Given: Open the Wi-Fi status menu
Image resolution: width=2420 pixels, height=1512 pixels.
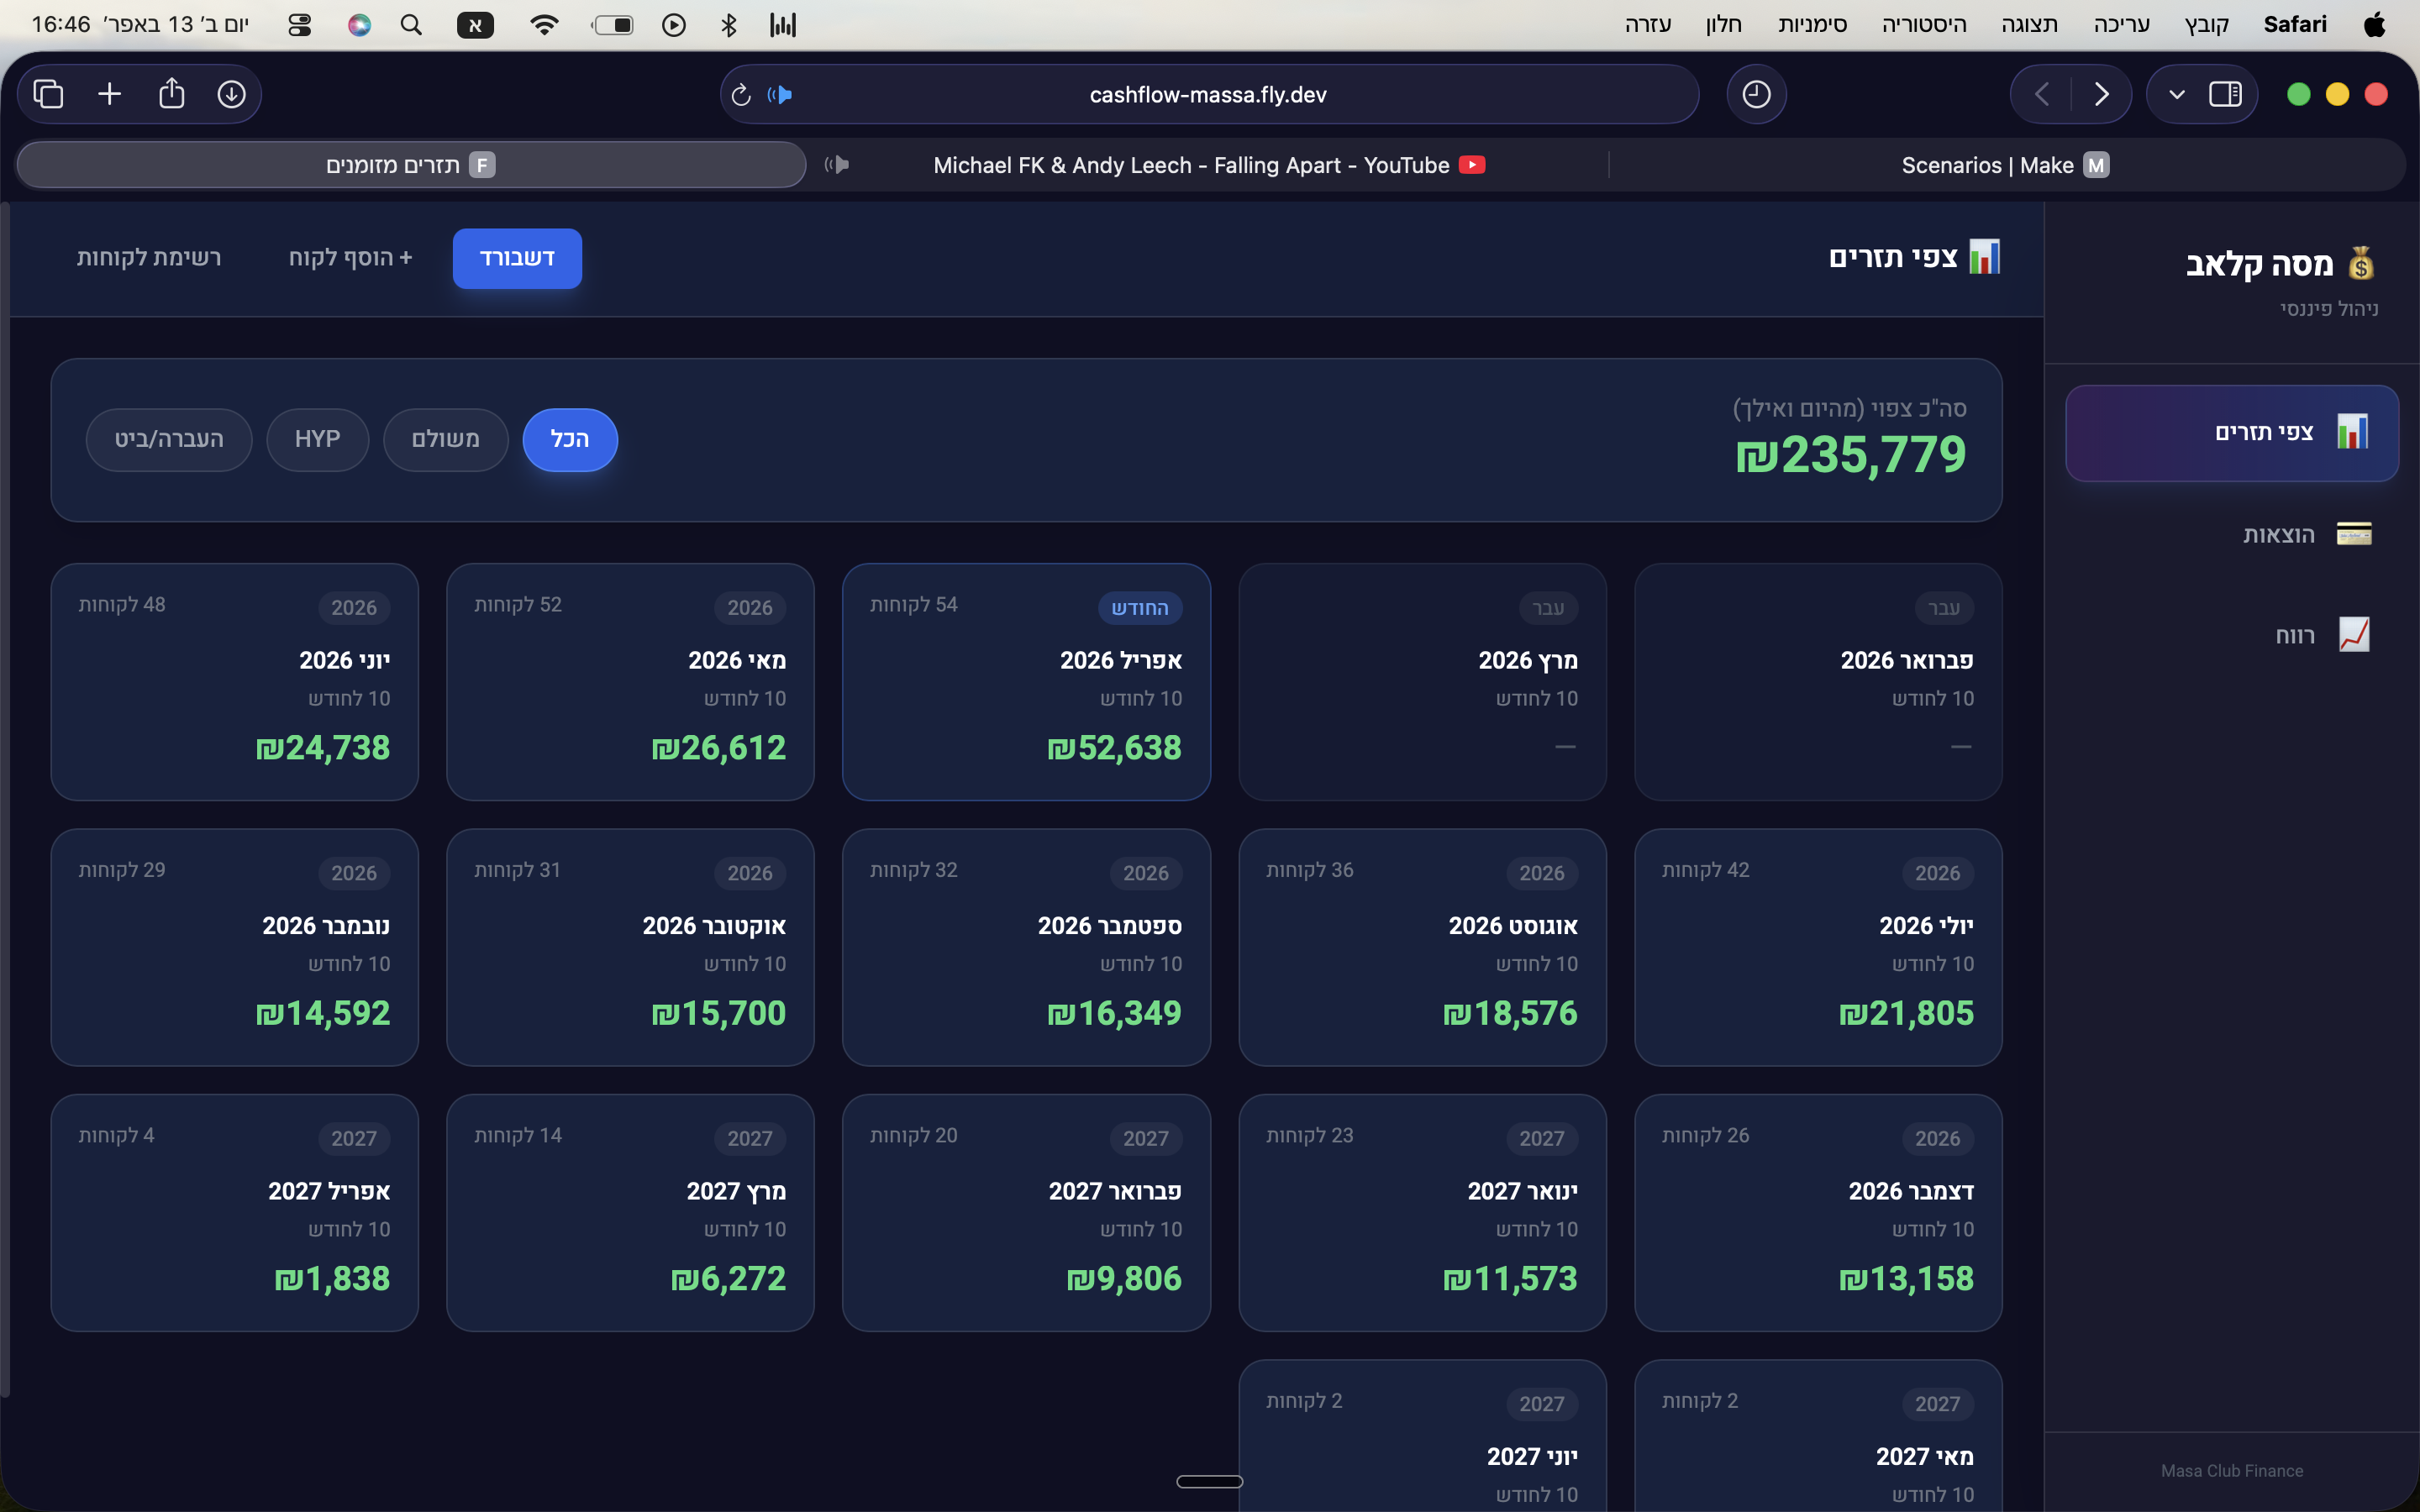Looking at the screenshot, I should [x=544, y=25].
